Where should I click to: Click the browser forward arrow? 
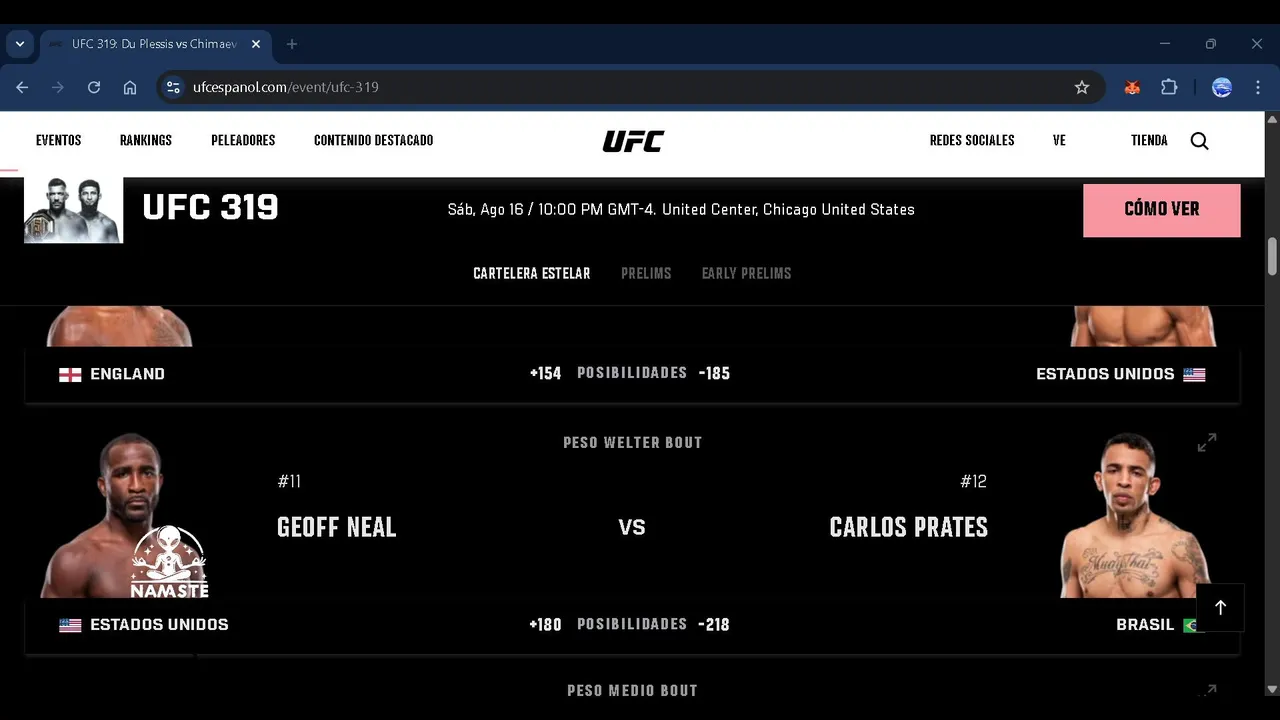pos(58,87)
